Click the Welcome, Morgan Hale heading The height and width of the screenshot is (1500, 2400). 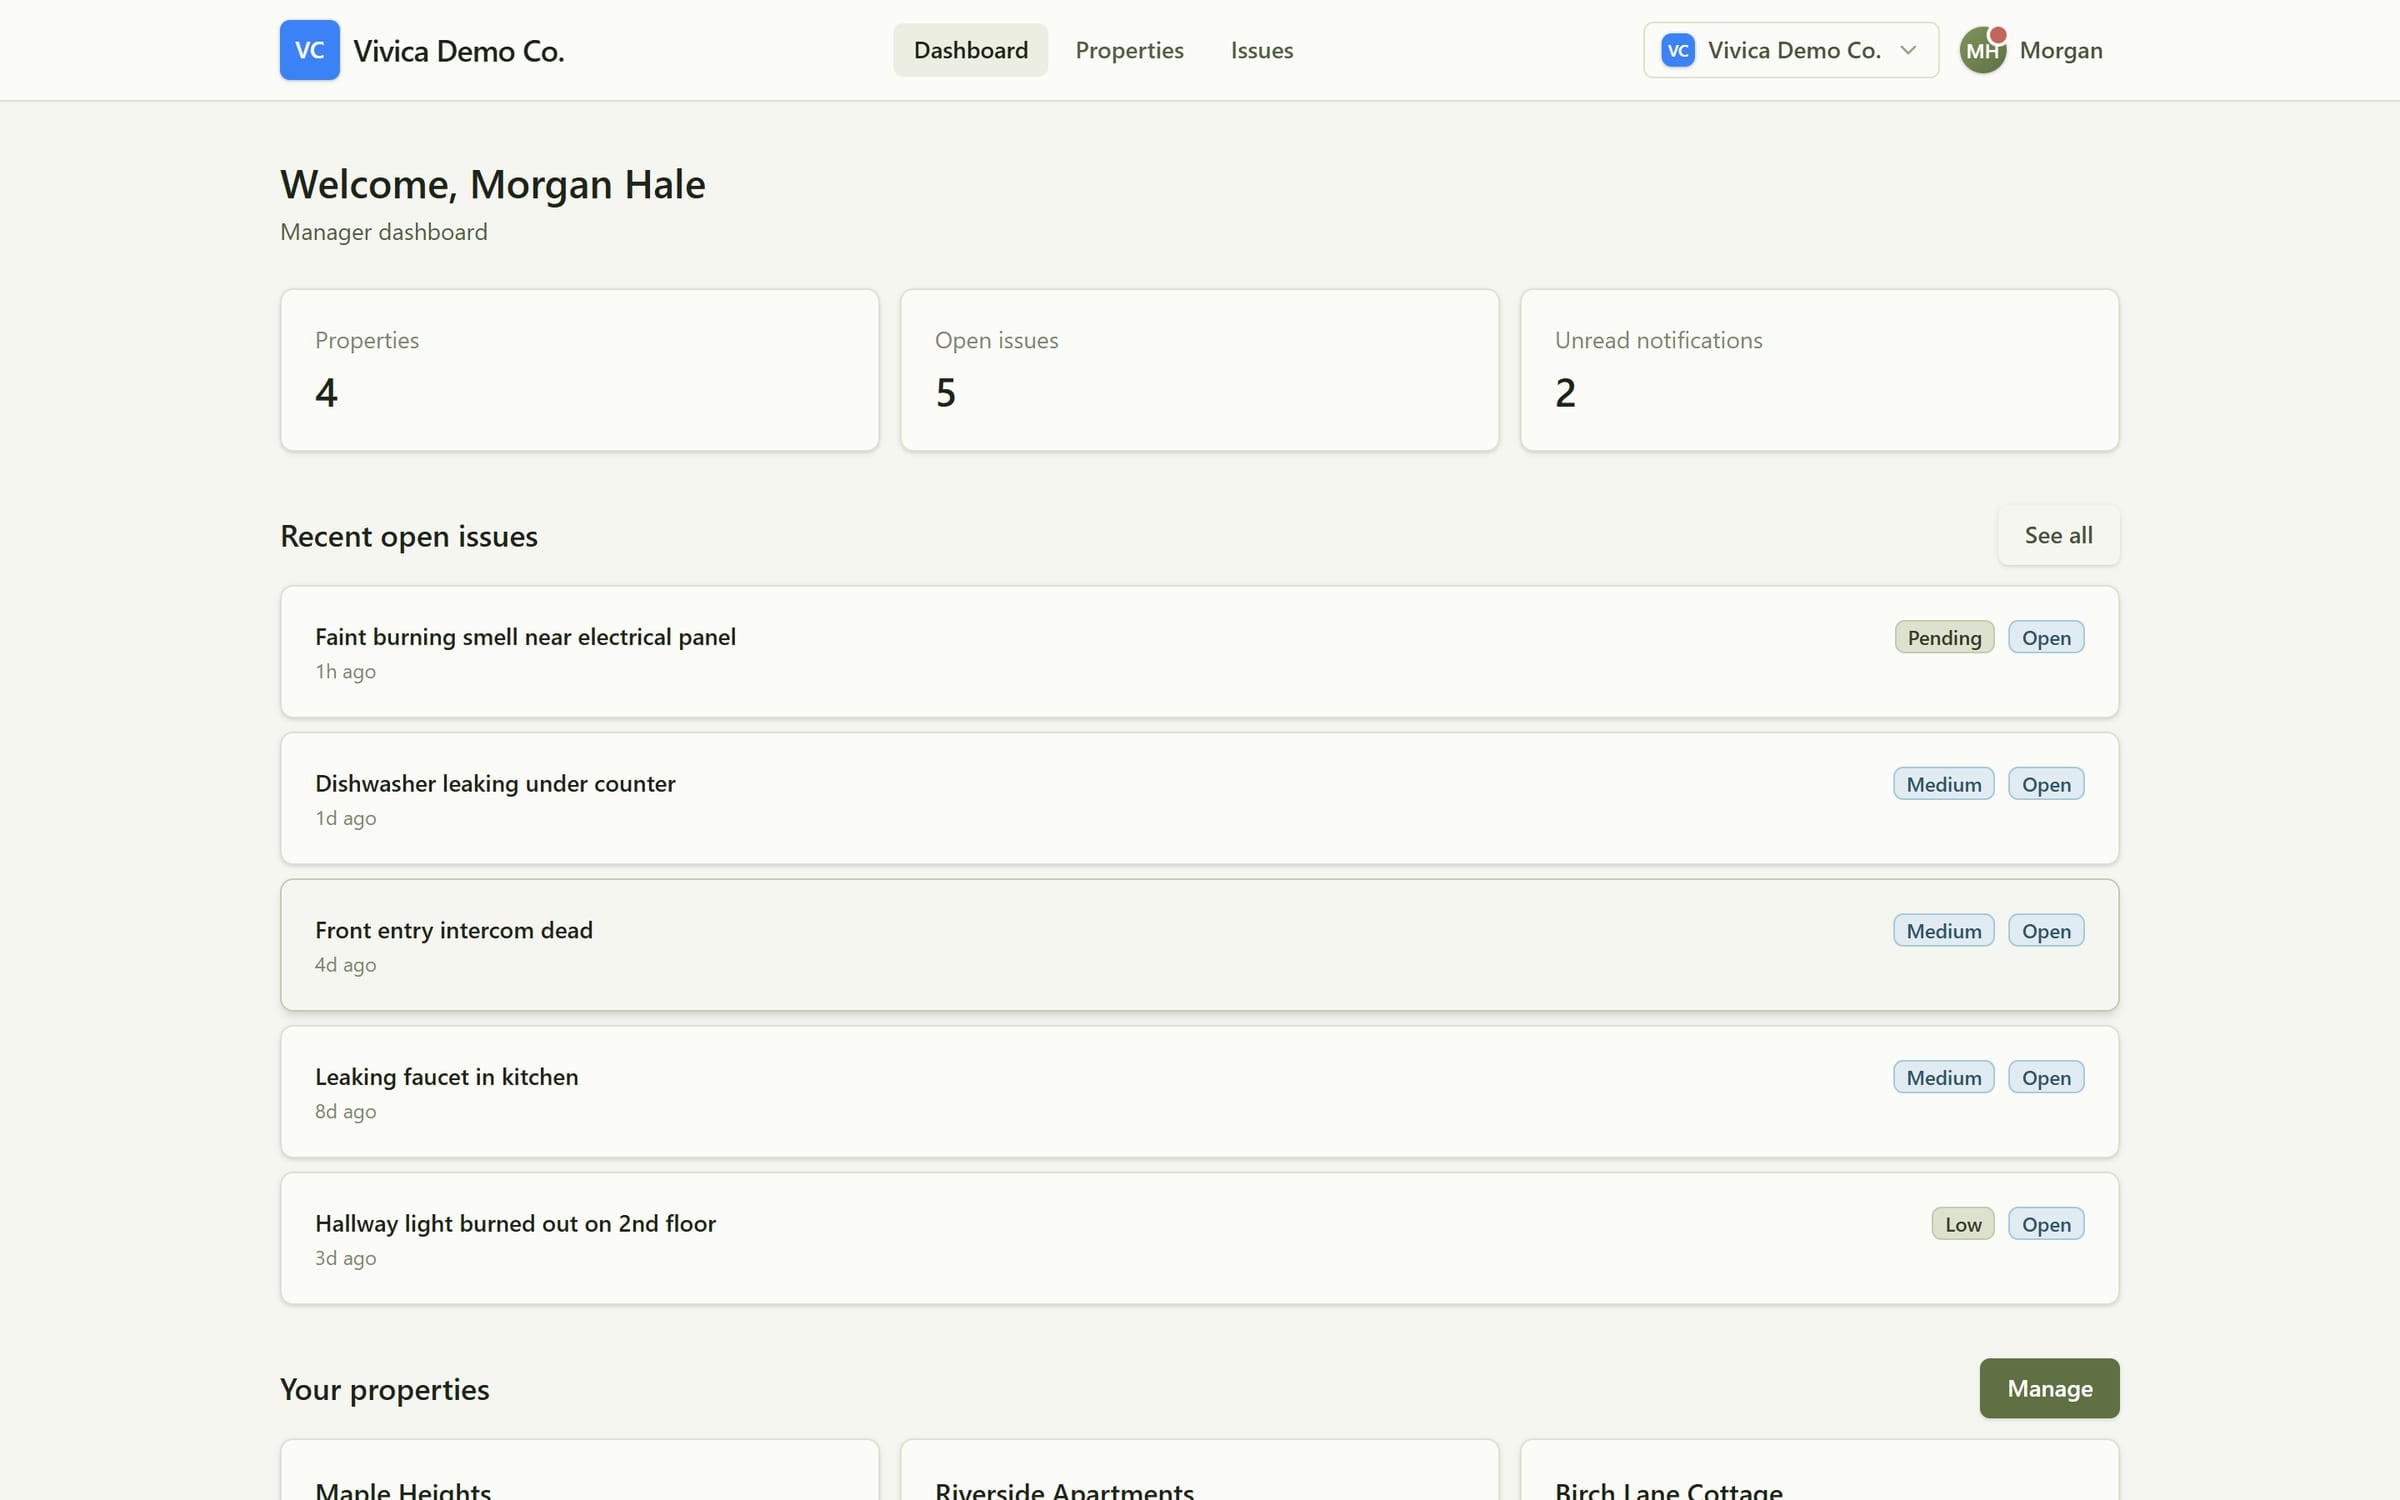click(492, 185)
